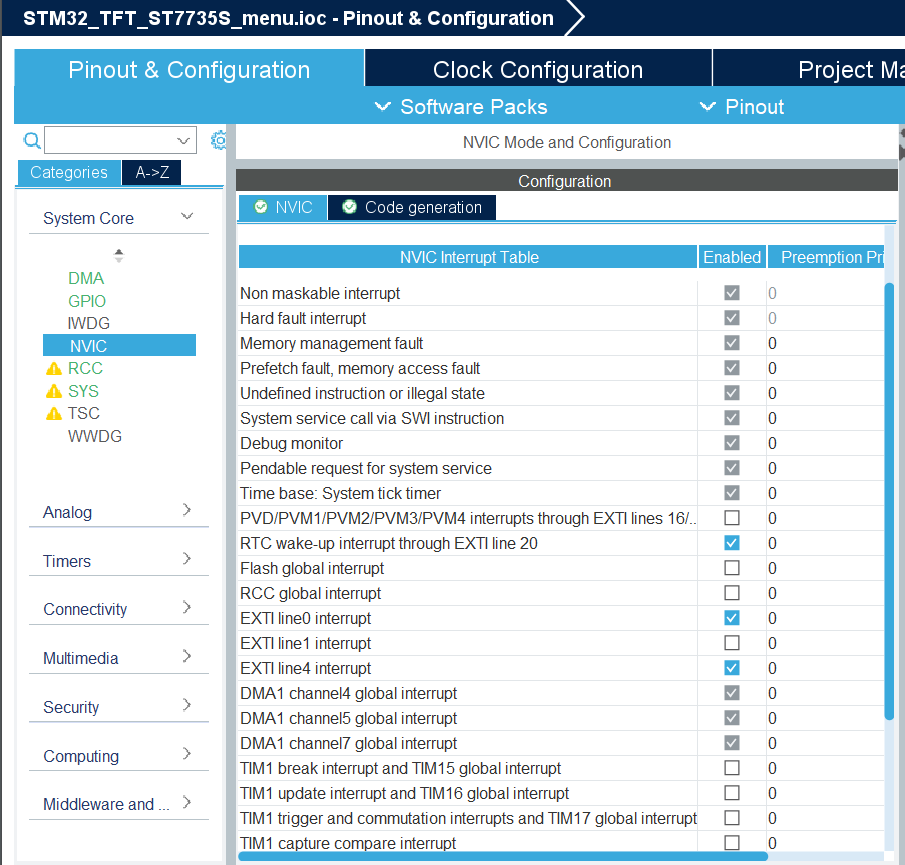Viewport: 905px width, 865px height.
Task: Disable RTC wake-up interrupt checkbox
Action: pos(732,543)
